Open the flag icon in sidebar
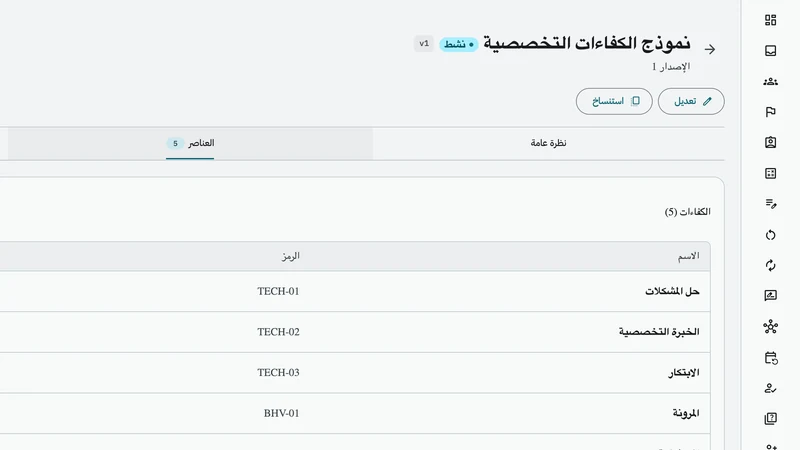The width and height of the screenshot is (800, 450). tap(770, 112)
